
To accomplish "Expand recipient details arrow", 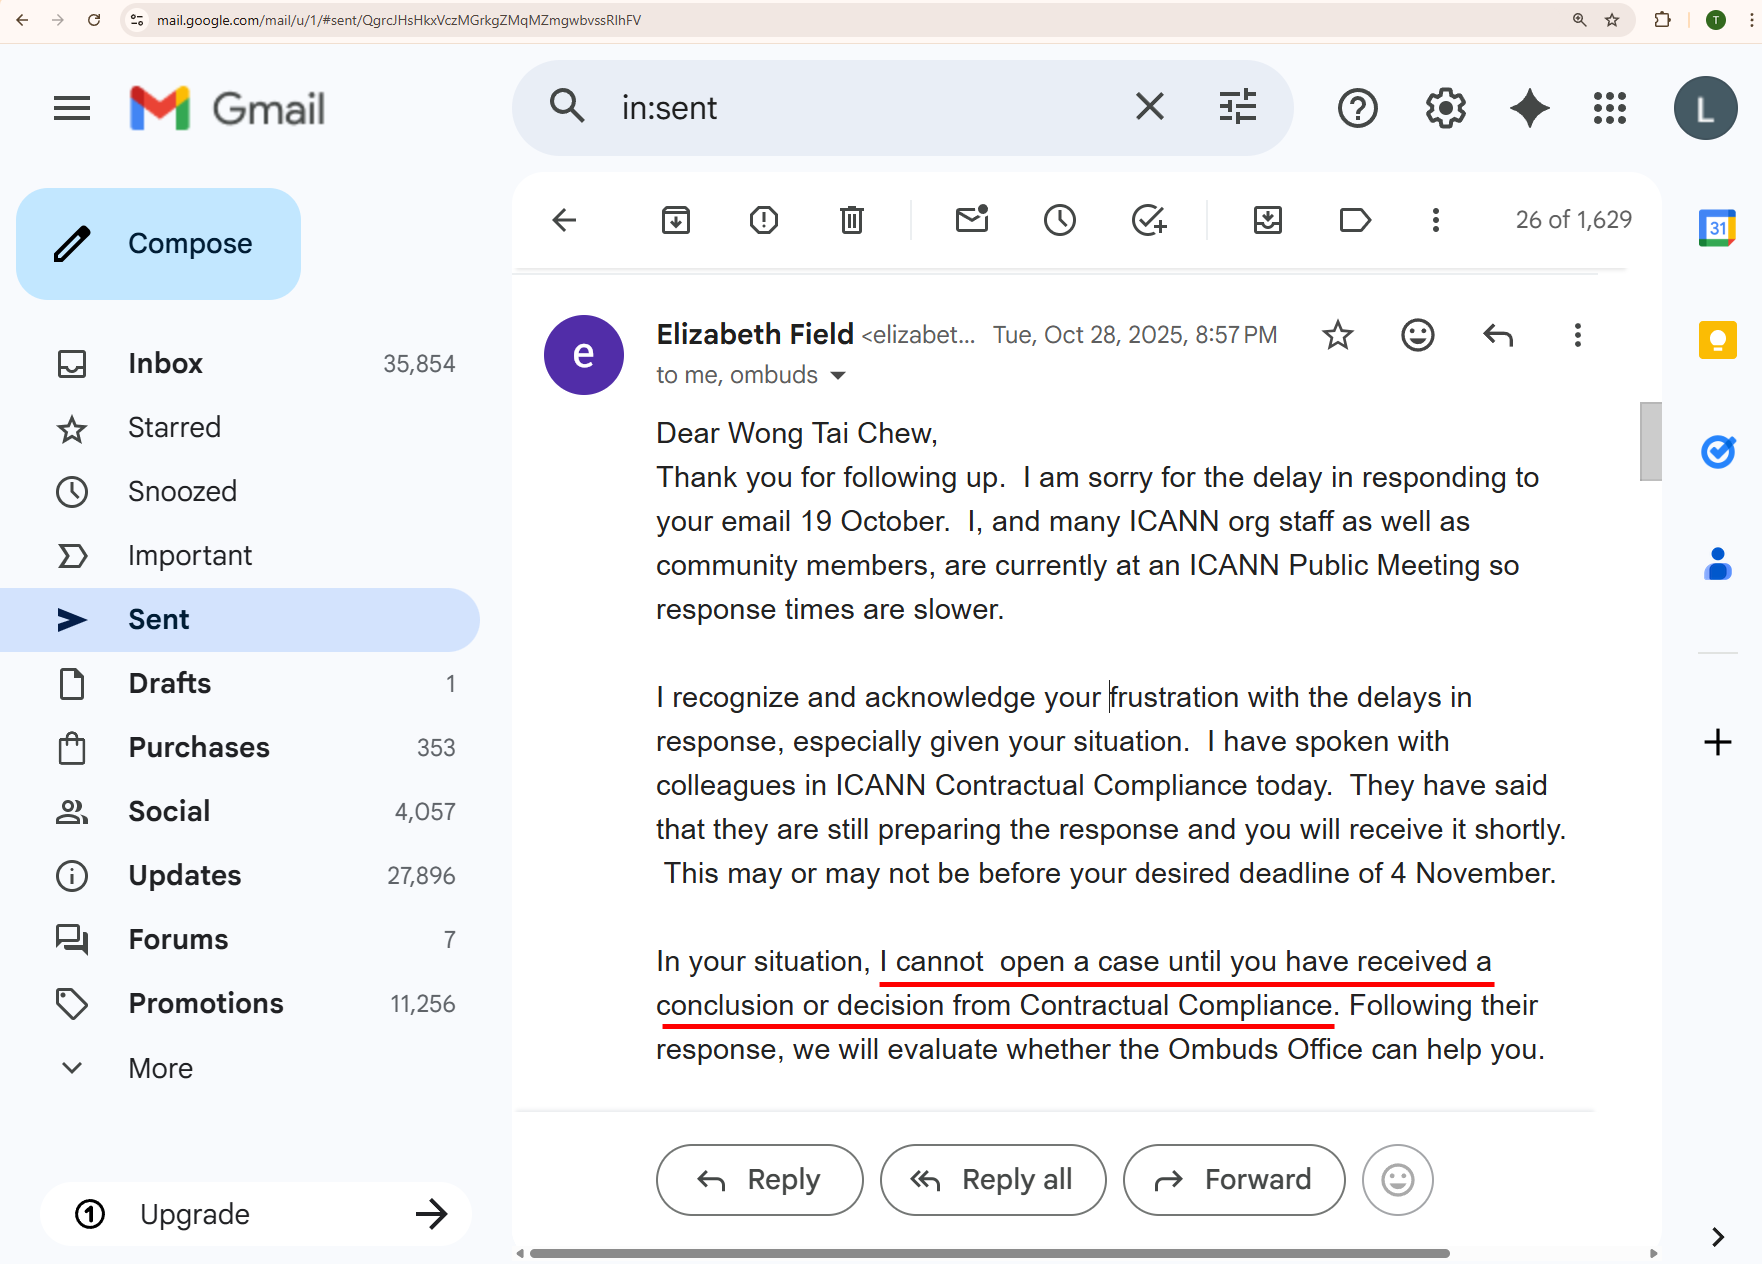I will (838, 376).
